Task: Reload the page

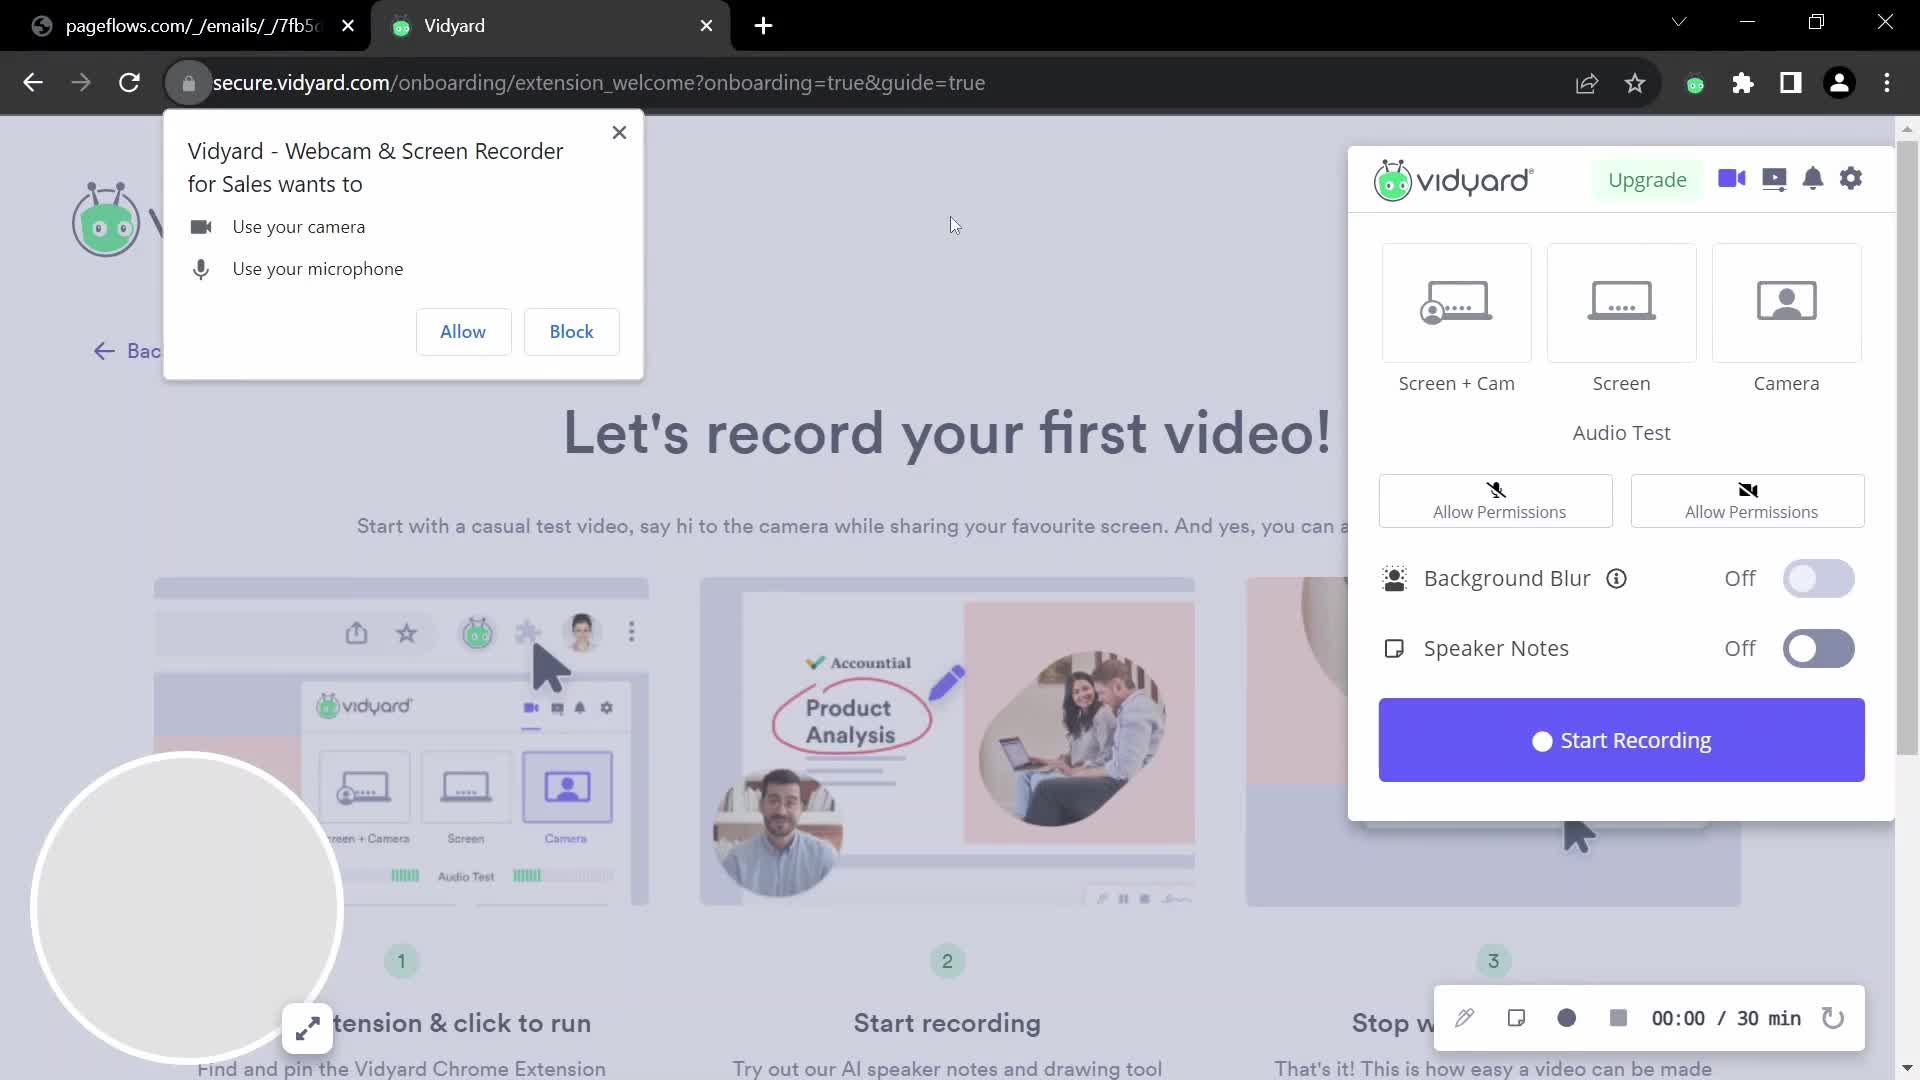Action: point(129,83)
